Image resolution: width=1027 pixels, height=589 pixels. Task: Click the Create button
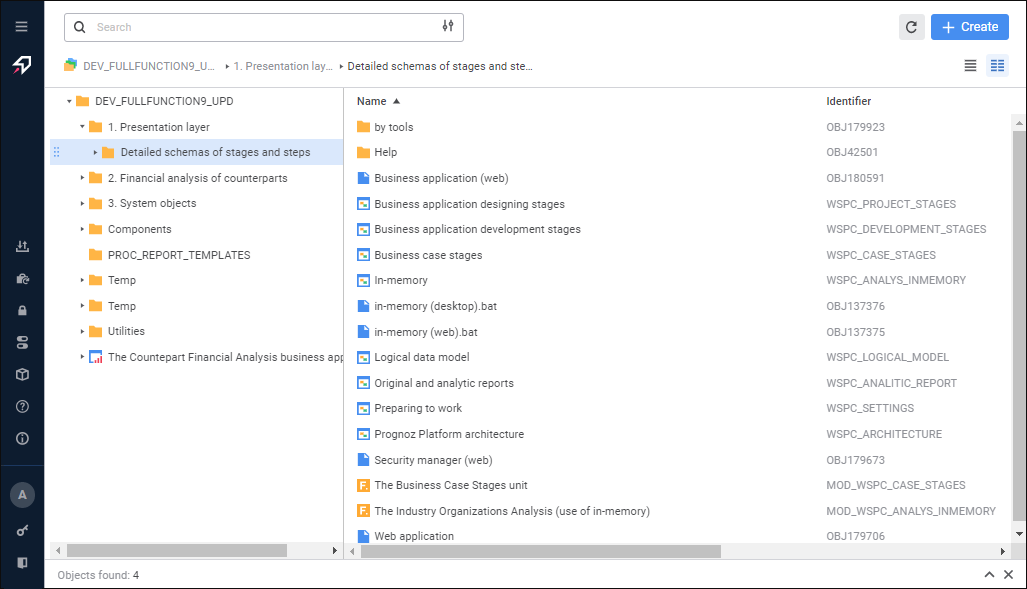(969, 27)
